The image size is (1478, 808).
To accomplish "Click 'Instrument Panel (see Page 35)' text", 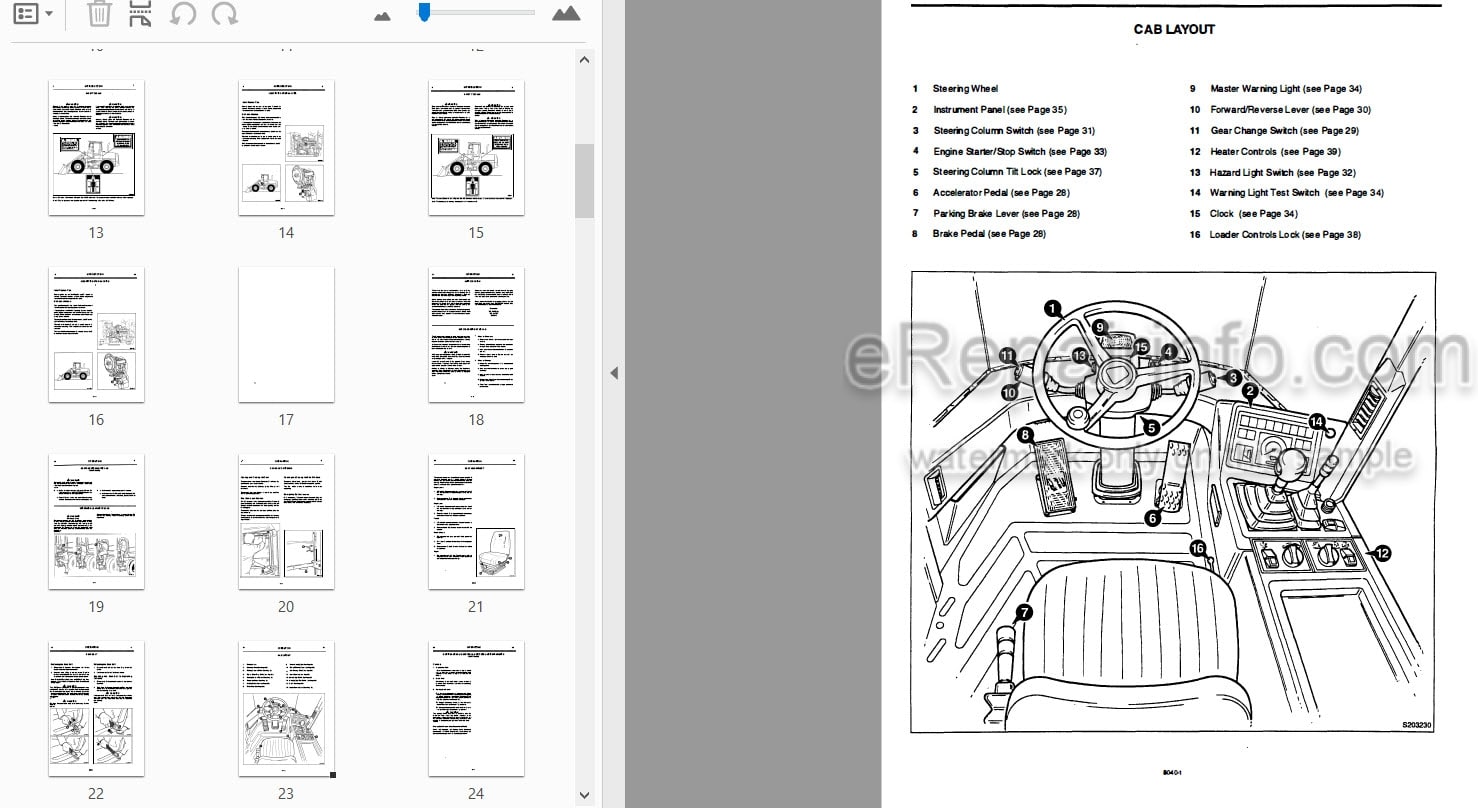I will pos(999,110).
